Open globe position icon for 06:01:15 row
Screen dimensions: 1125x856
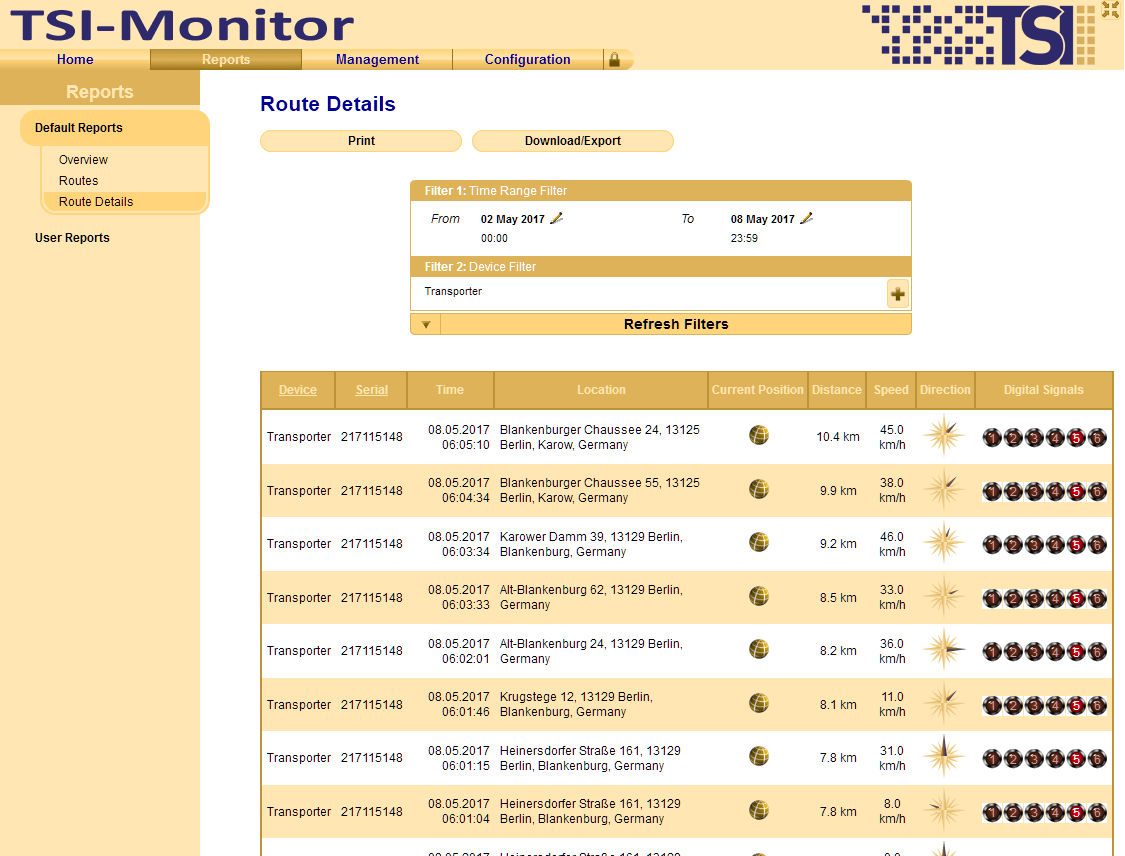click(x=759, y=756)
